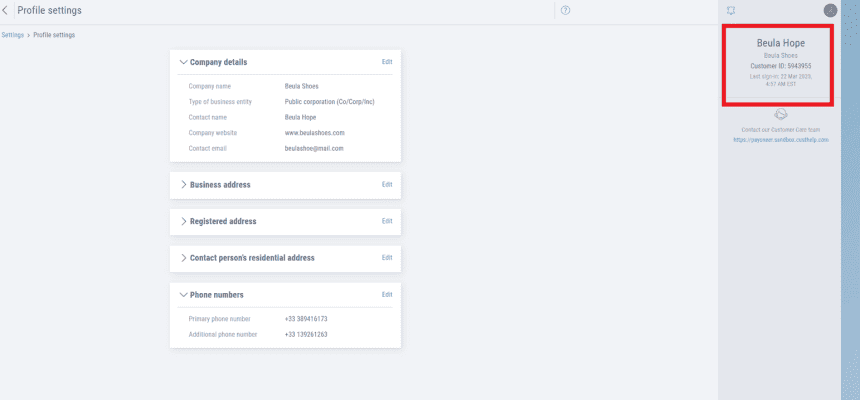Collapse the Company details section
This screenshot has height=400, width=860.
[183, 62]
